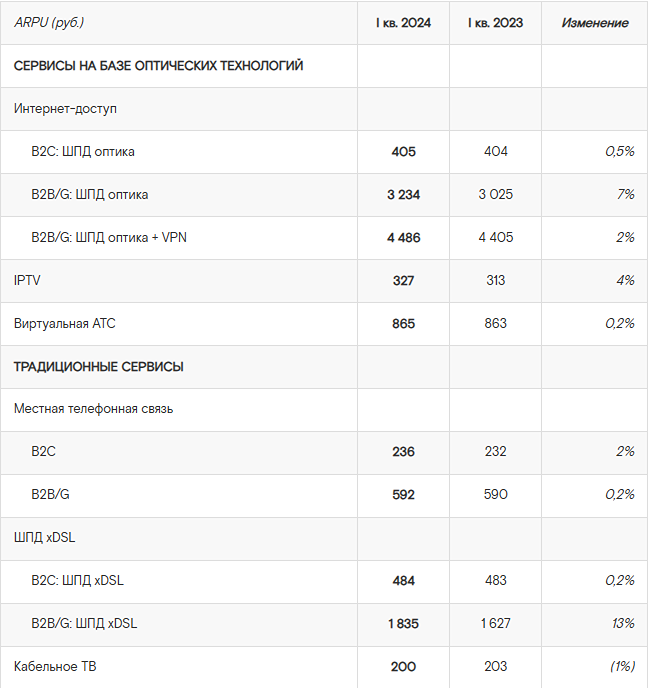The image size is (652, 688).
Task: Select the I кв. 2024 column header
Action: click(403, 23)
